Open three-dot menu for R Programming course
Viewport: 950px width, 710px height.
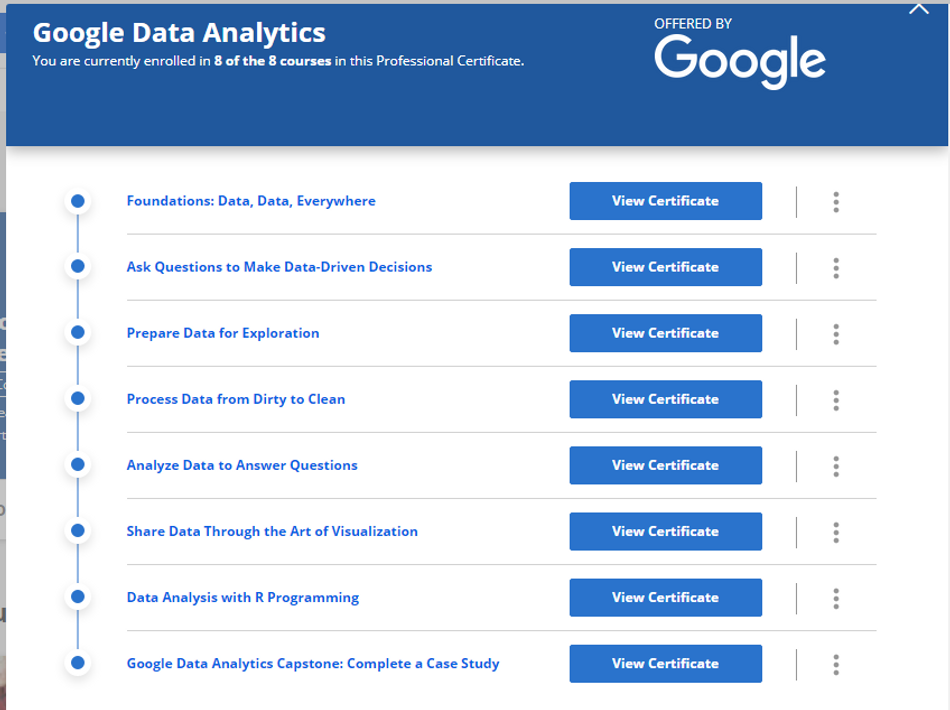click(836, 598)
